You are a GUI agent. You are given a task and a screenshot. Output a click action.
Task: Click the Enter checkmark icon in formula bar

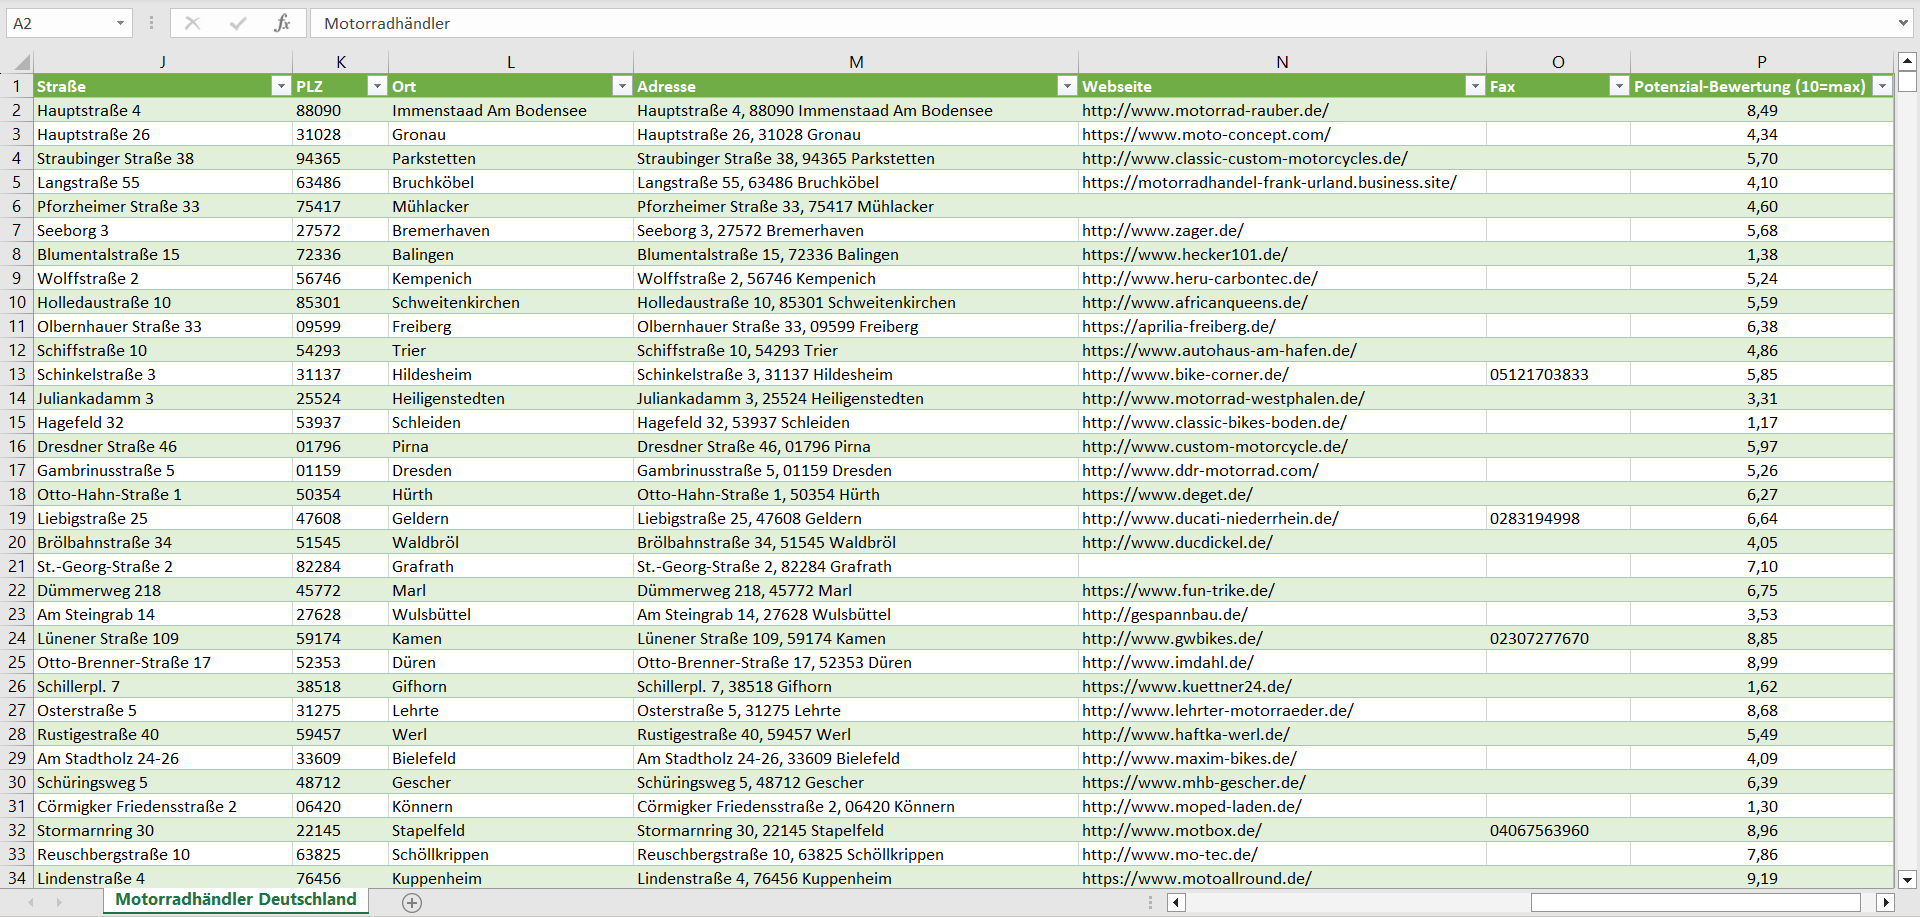click(x=237, y=23)
